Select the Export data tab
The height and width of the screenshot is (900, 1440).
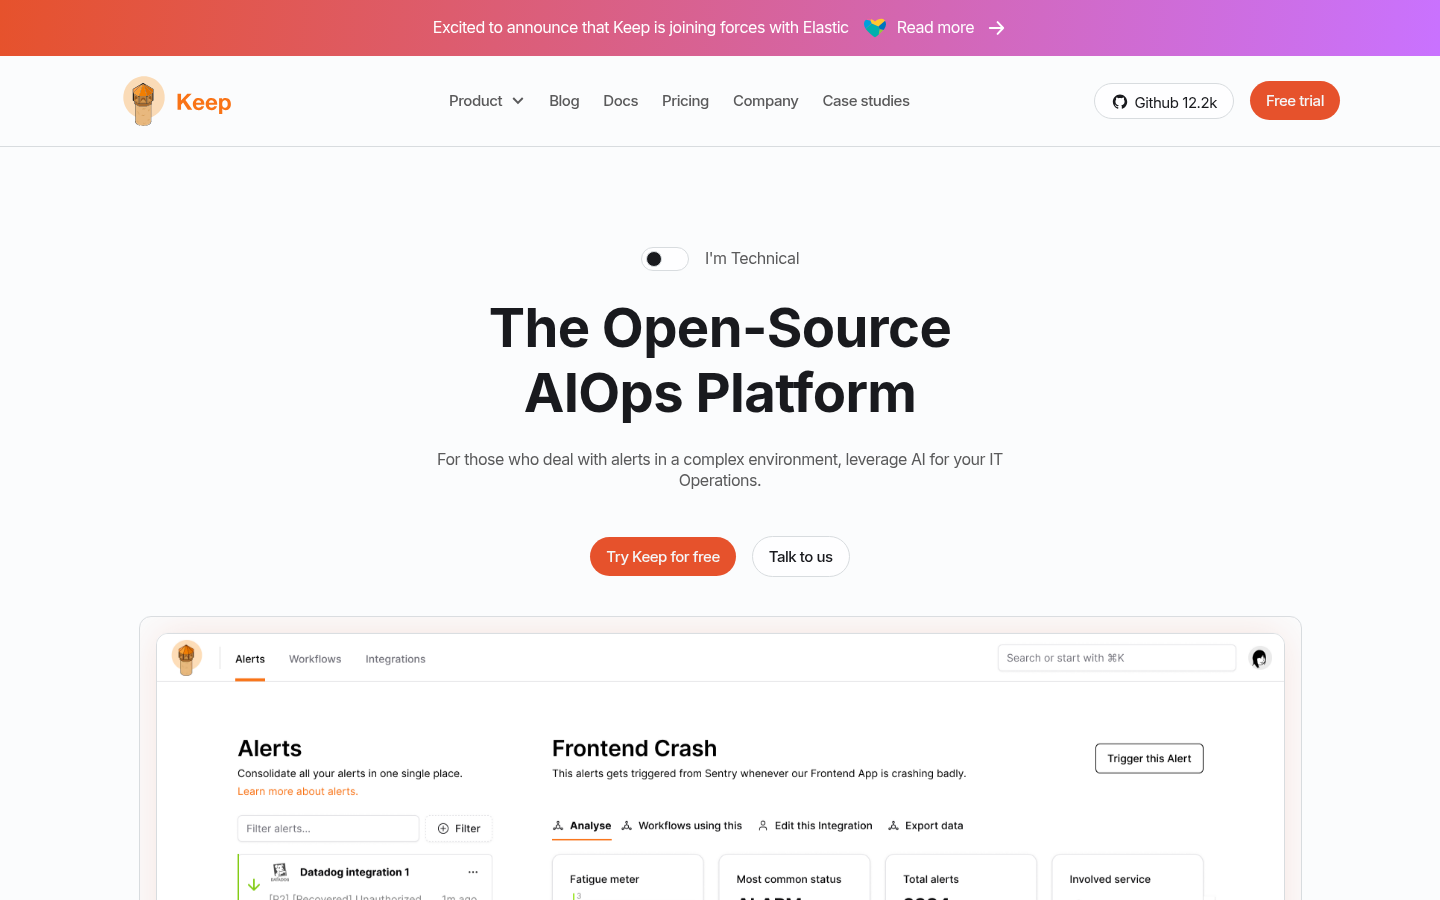(x=925, y=826)
